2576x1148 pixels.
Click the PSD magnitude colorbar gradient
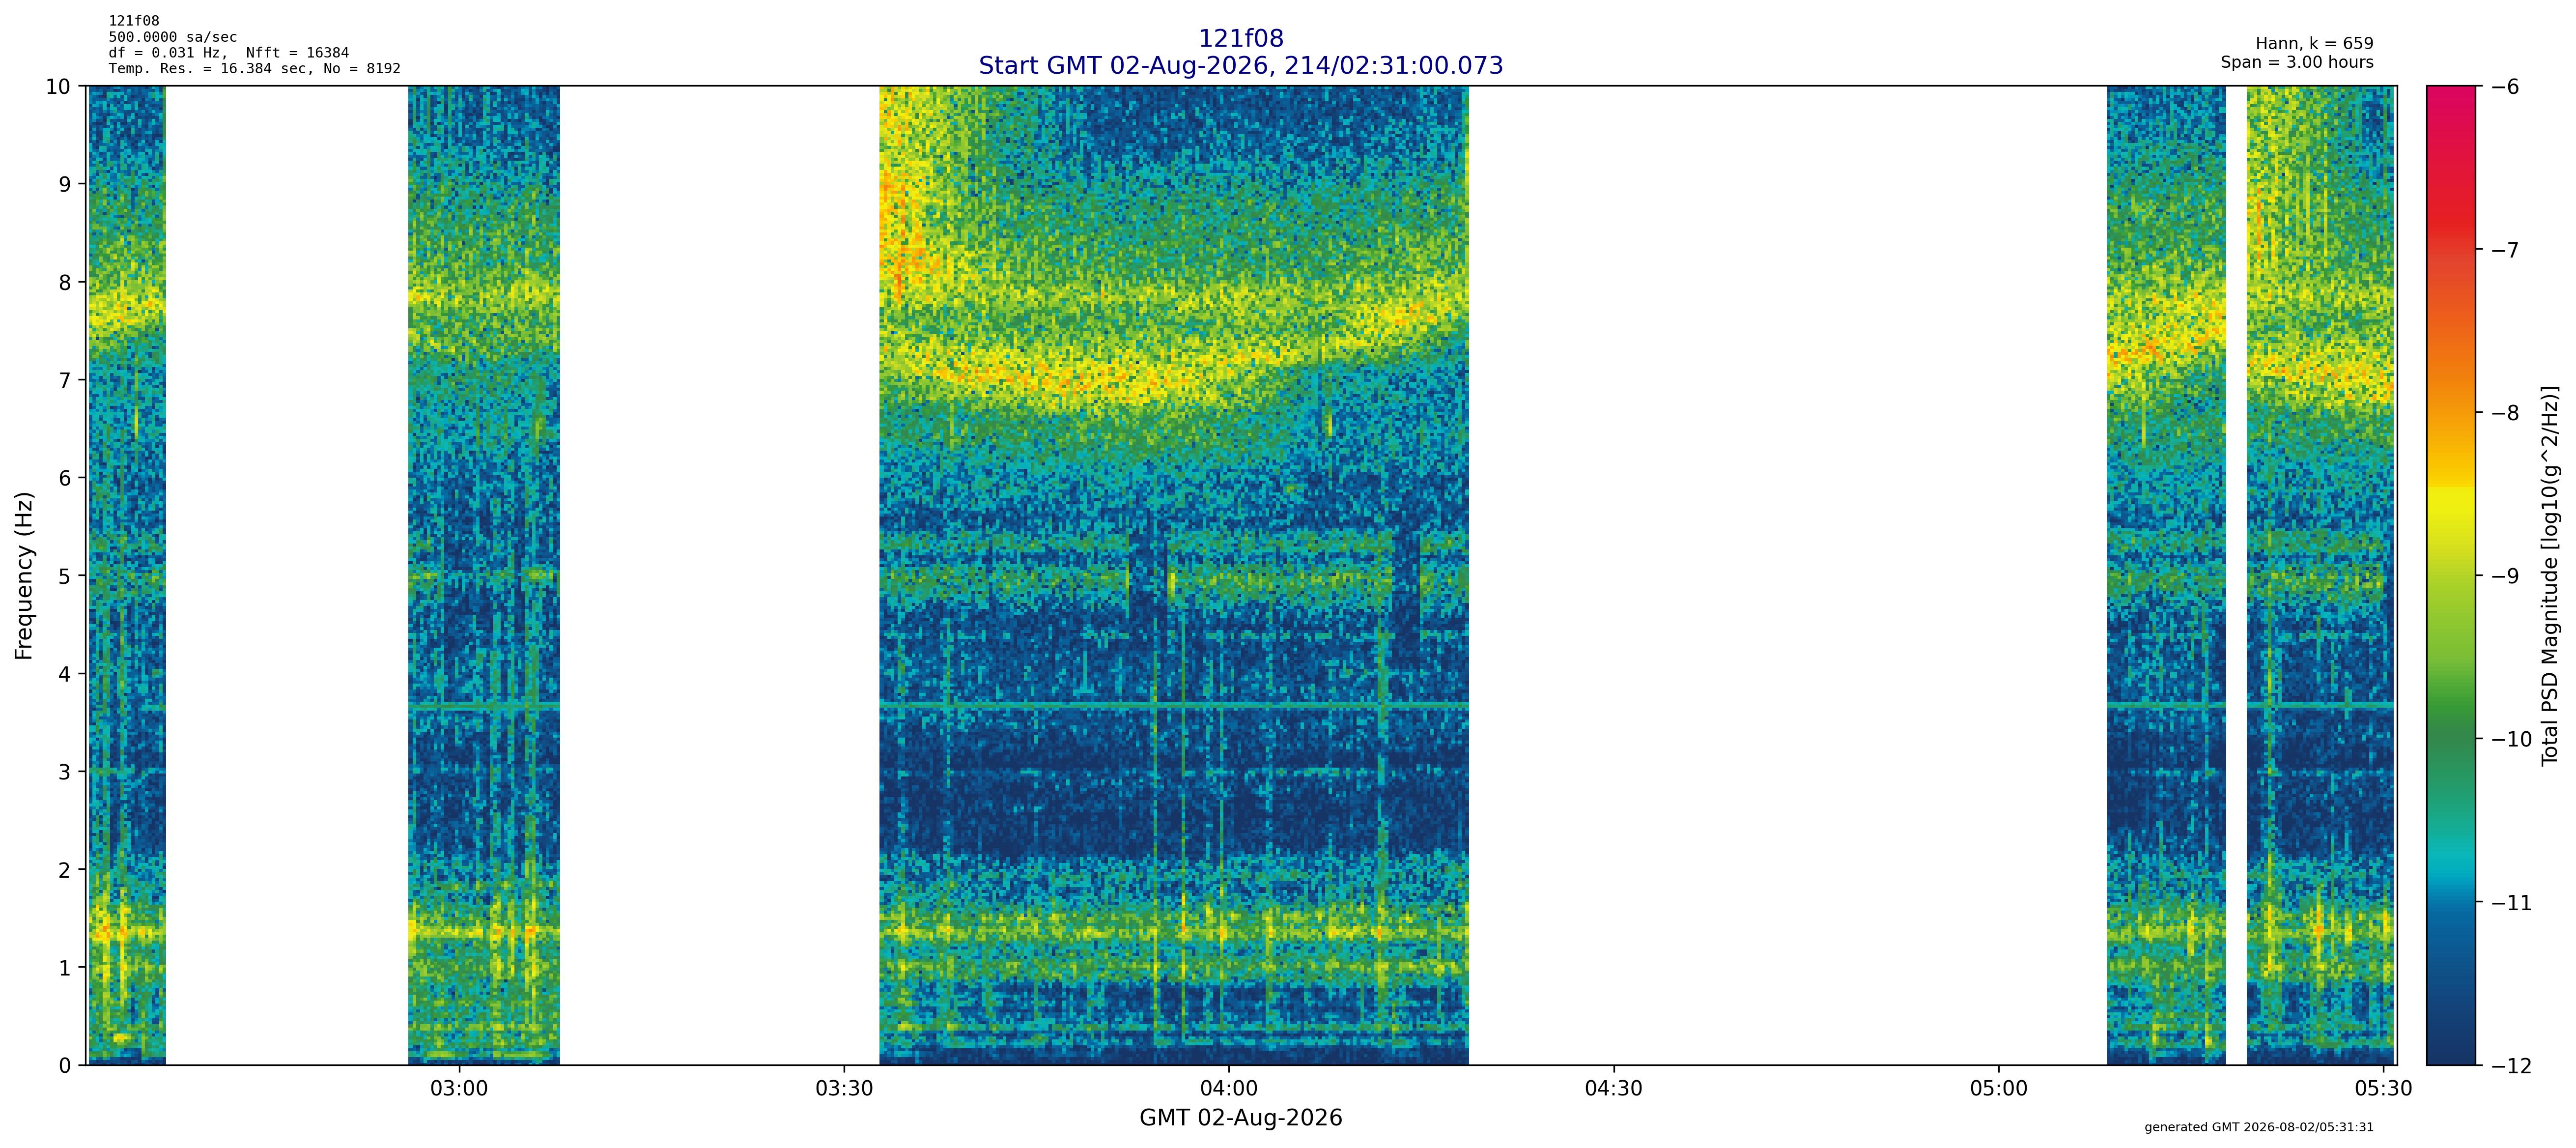click(2451, 576)
